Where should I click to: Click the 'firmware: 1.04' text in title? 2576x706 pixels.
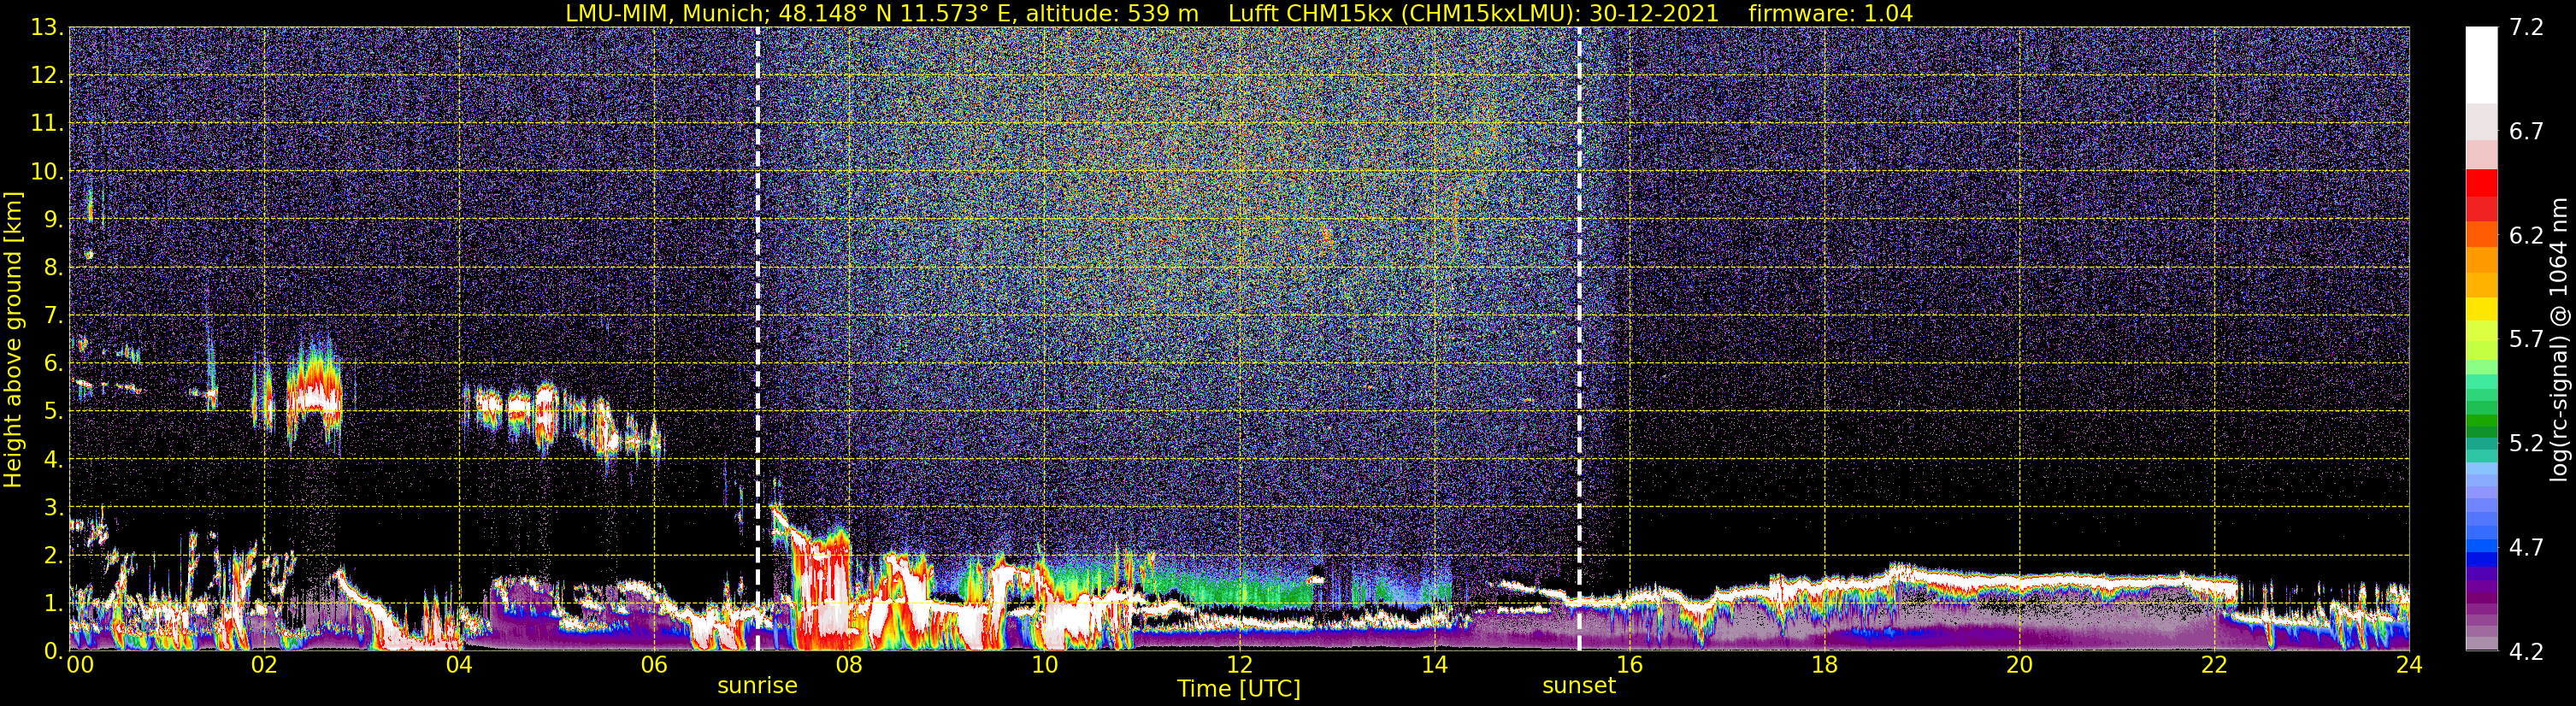coord(1830,13)
